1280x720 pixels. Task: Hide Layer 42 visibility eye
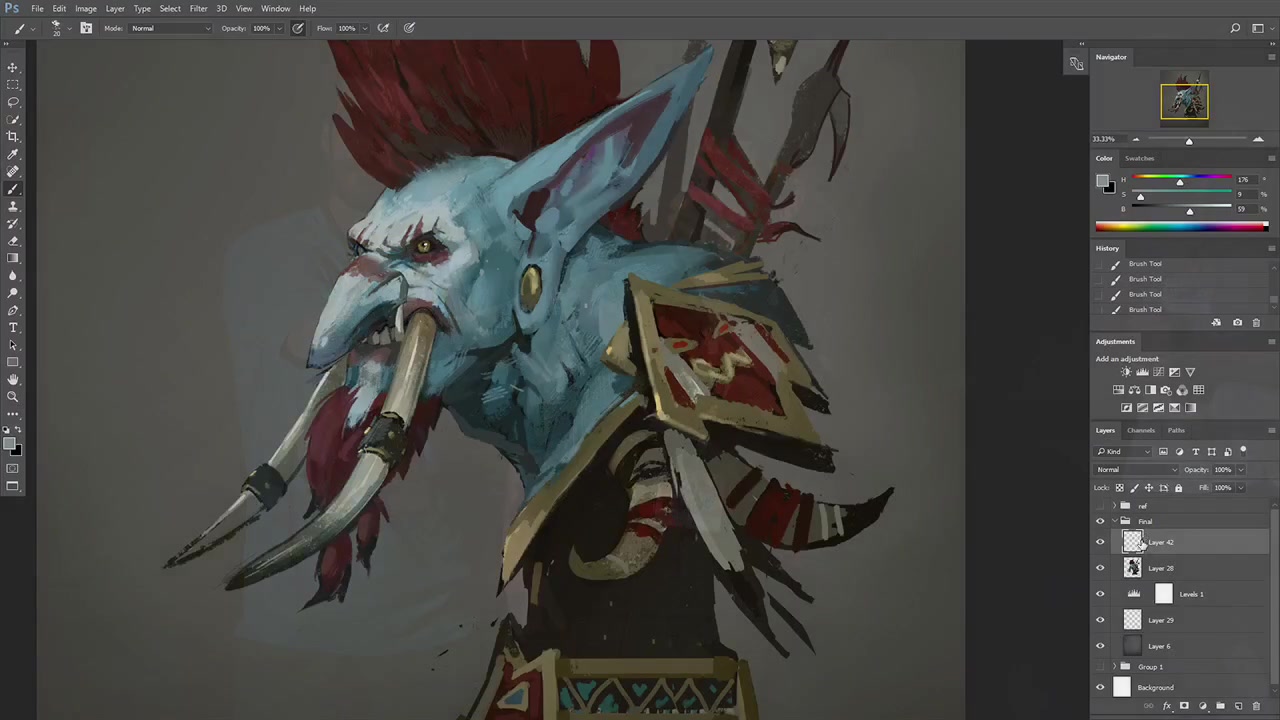tap(1100, 542)
